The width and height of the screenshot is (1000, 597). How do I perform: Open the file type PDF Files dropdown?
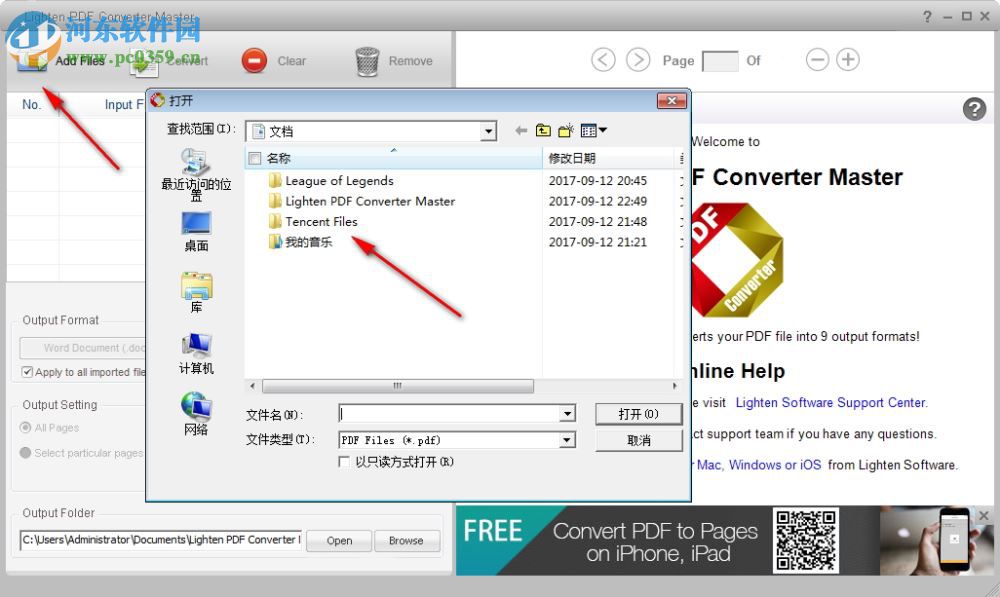tap(567, 440)
